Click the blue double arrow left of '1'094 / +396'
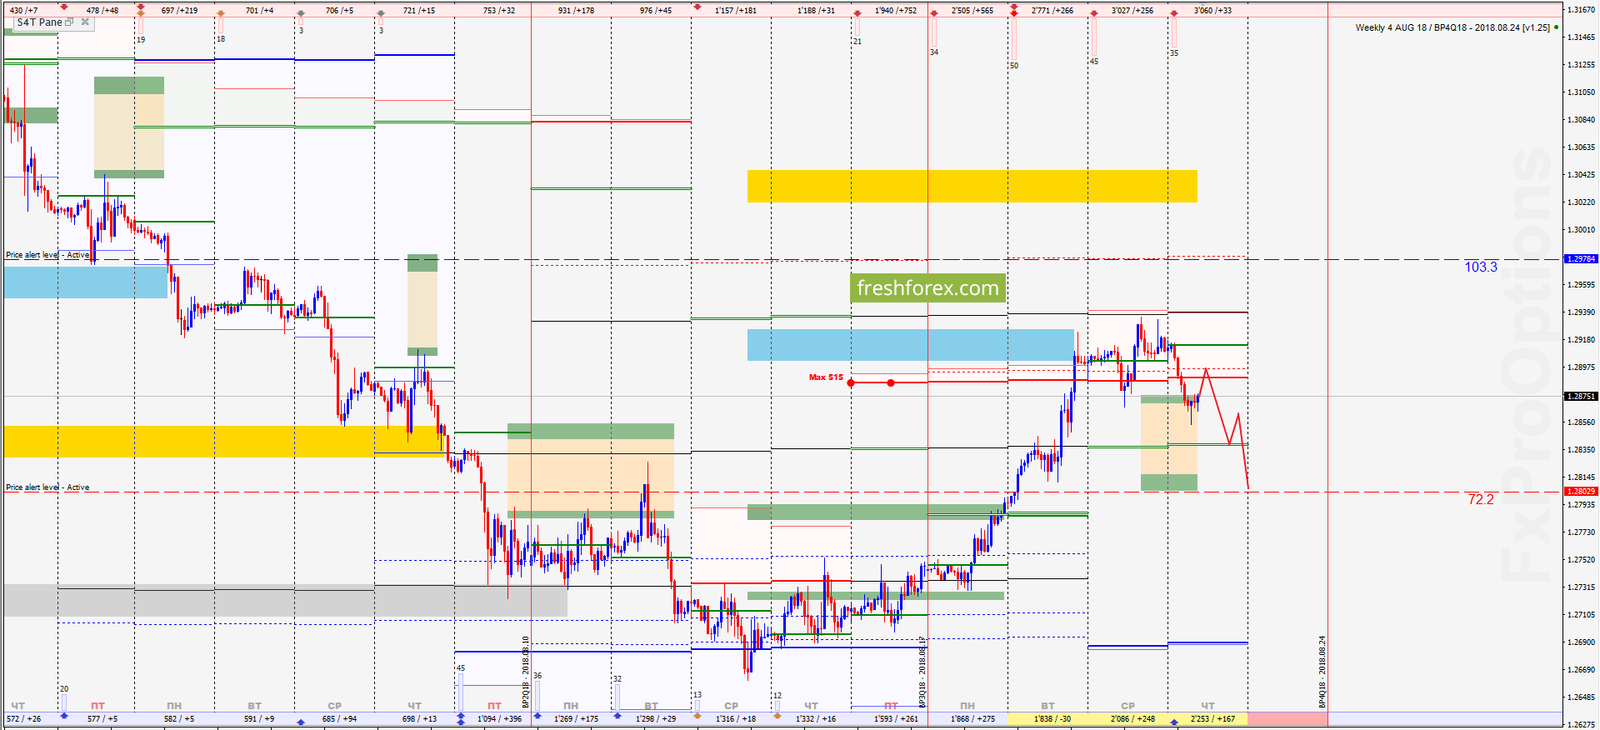 (x=460, y=718)
